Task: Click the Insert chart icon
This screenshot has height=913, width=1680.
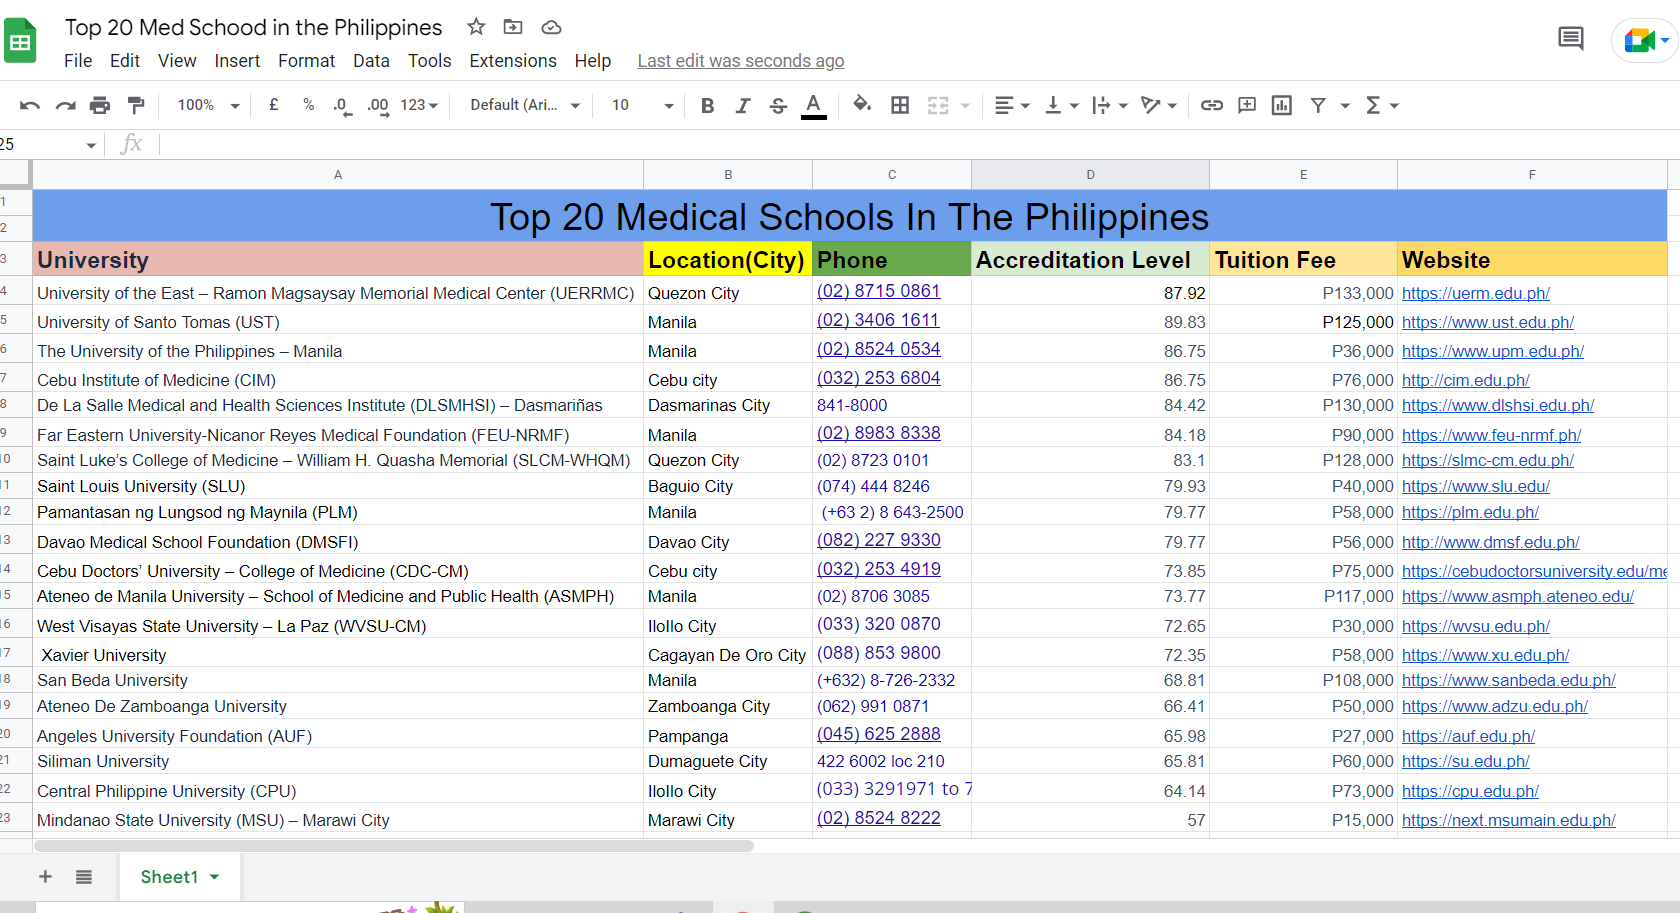Action: (x=1282, y=105)
